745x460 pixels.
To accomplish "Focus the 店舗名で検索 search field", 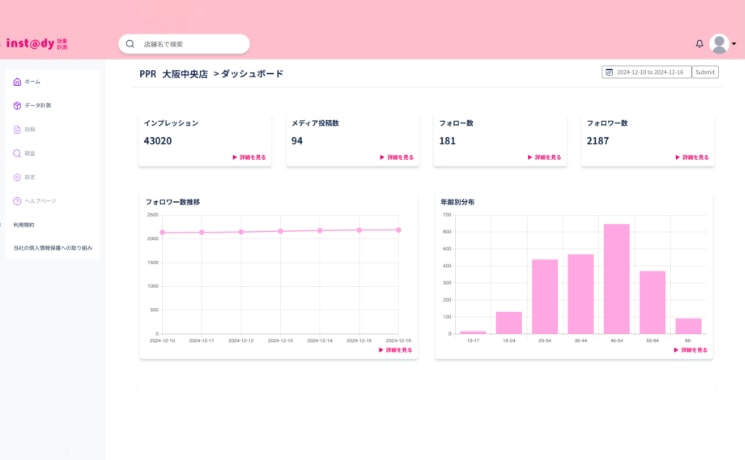I will click(190, 44).
